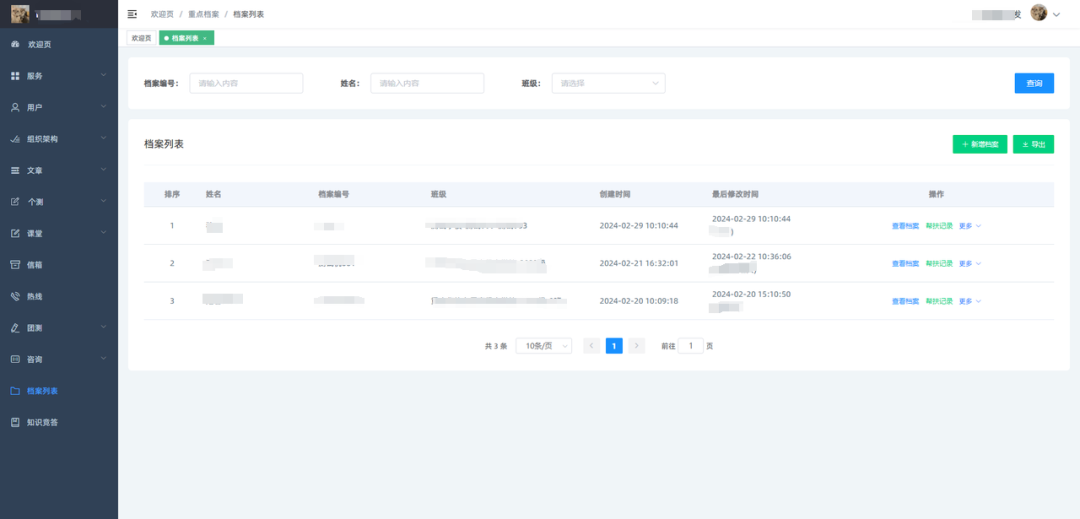The height and width of the screenshot is (519, 1080).
Task: Click the 信箱 mailbox icon in sidebar
Action: pos(15,264)
